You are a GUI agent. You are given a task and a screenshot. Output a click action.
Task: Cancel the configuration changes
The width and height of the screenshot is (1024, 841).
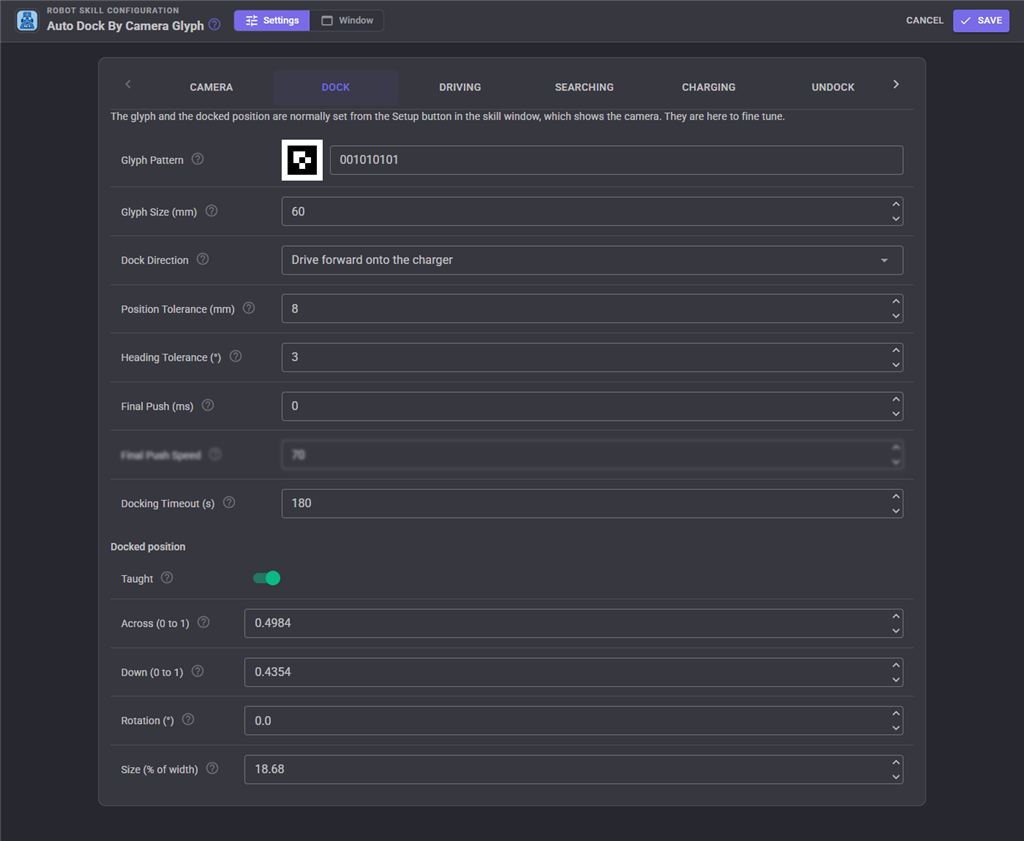(x=924, y=21)
